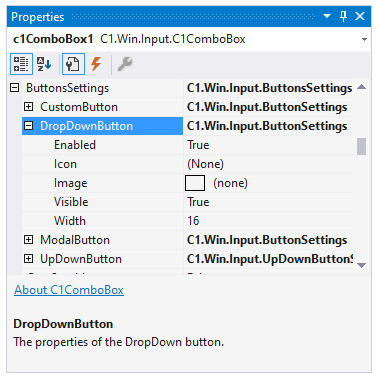Expand the UpDownButton settings
This screenshot has width=377, height=379.
click(29, 259)
